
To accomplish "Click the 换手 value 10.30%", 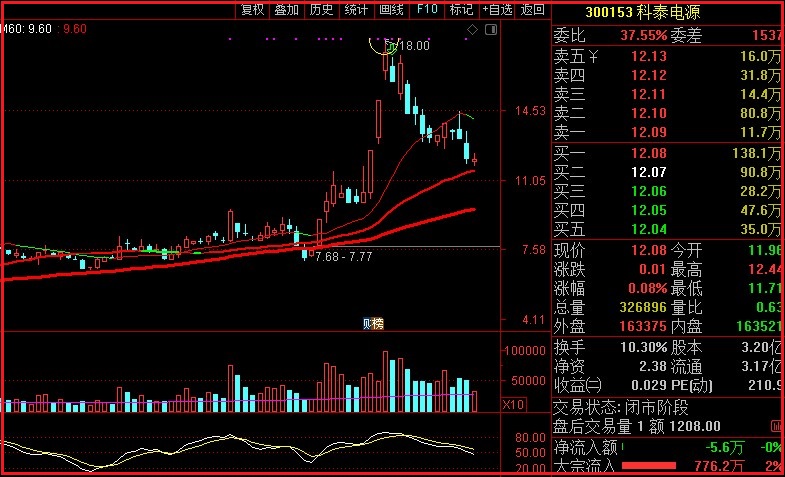I will [x=644, y=347].
